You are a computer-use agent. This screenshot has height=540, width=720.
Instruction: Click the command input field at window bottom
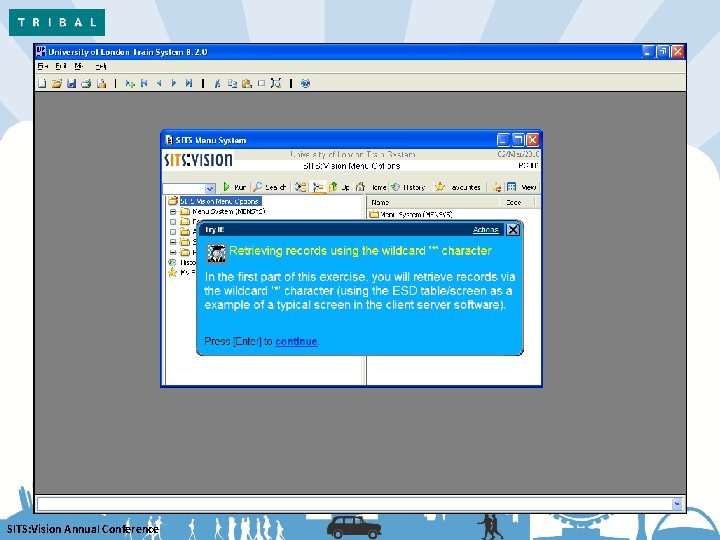pyautogui.click(x=354, y=504)
